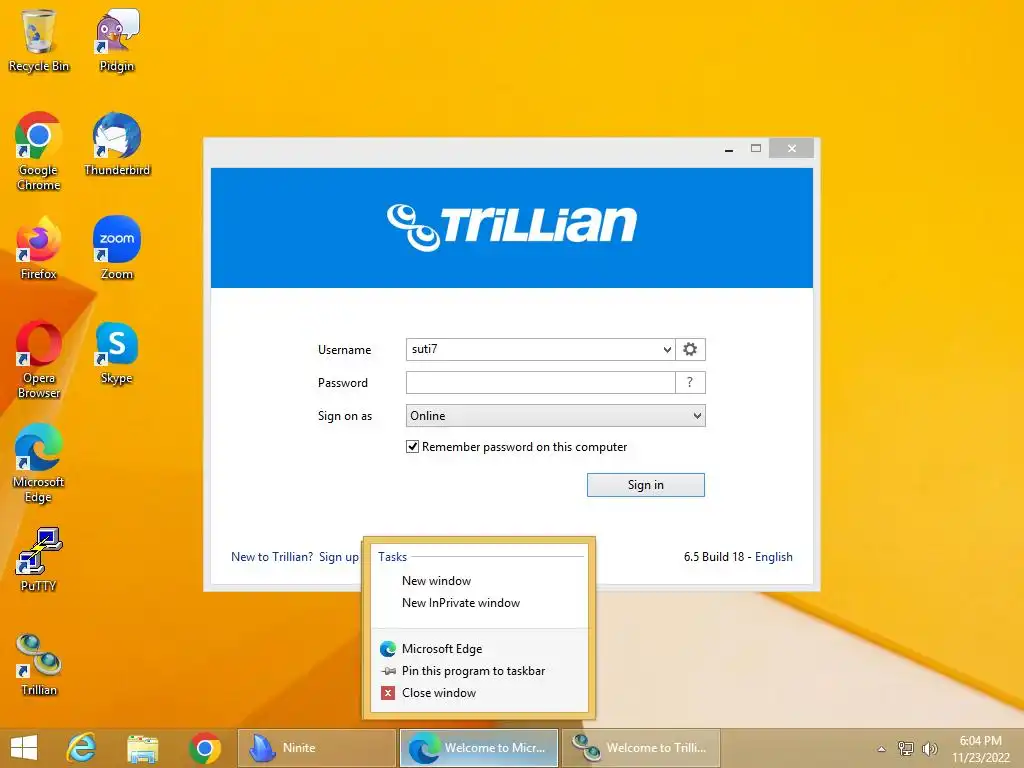Open the Recycle Bin desktop icon
The image size is (1024, 768).
pyautogui.click(x=39, y=40)
